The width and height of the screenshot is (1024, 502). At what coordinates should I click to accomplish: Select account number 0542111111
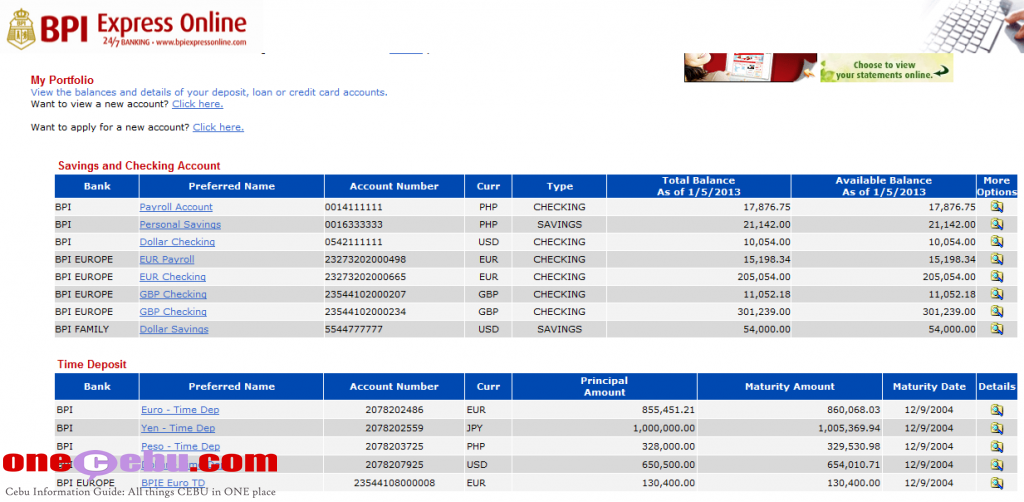click(x=353, y=242)
